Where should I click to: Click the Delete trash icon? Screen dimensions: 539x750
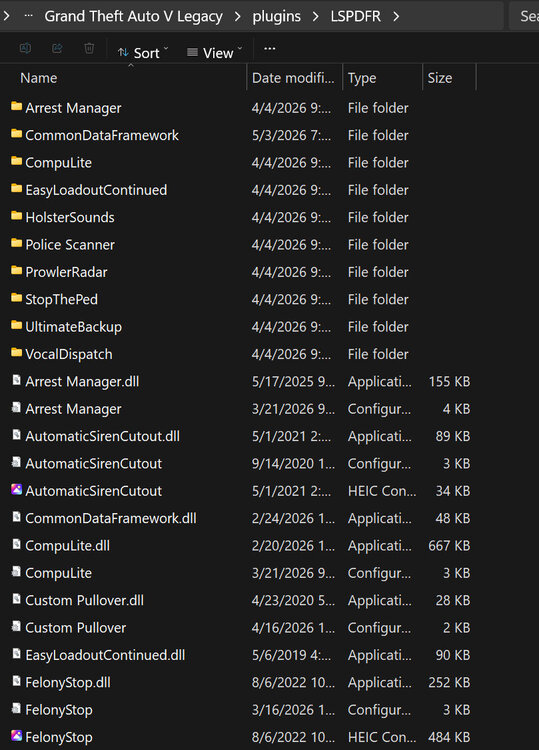pyautogui.click(x=89, y=48)
